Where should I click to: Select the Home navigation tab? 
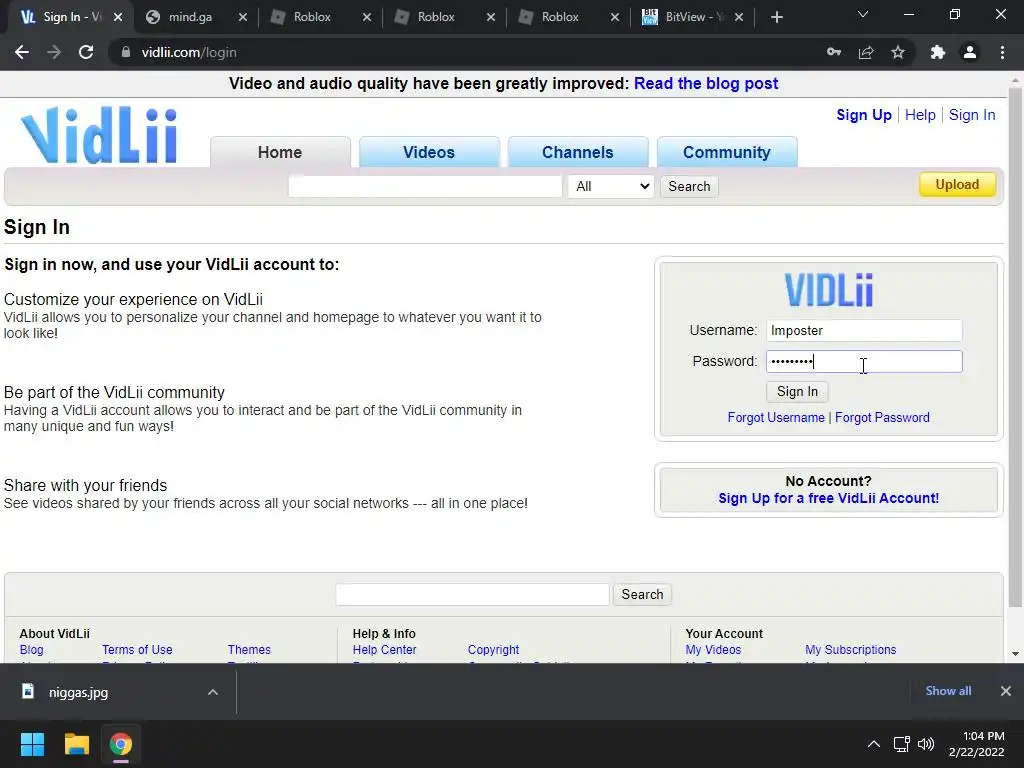[x=280, y=152]
